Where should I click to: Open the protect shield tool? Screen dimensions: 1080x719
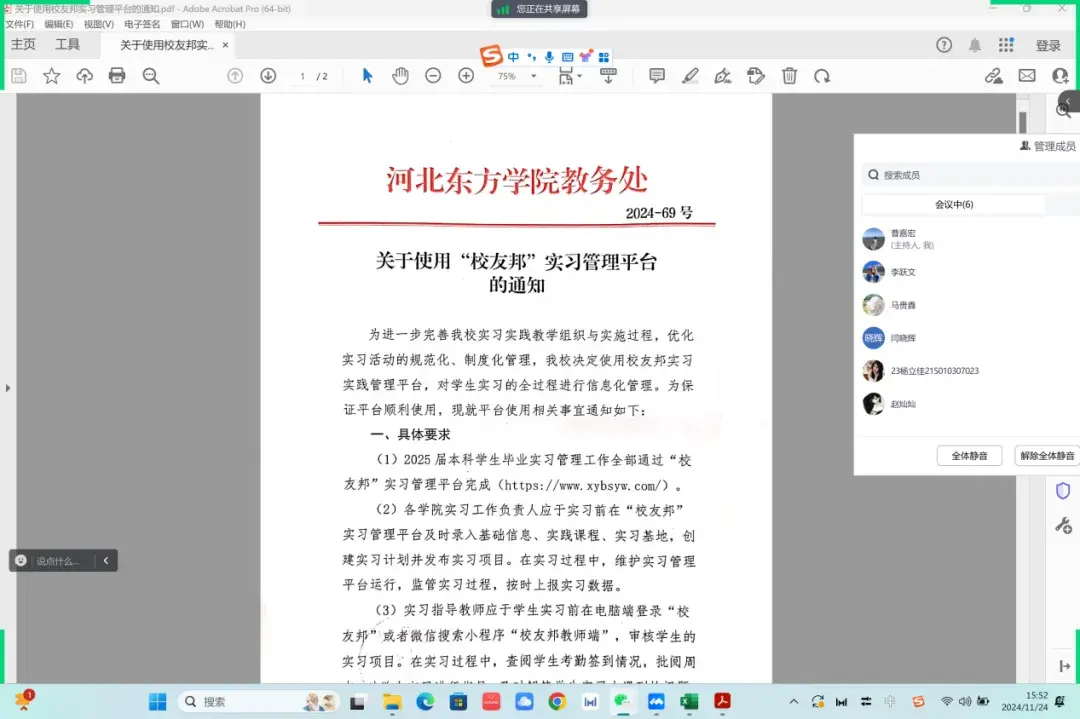pyautogui.click(x=1063, y=490)
